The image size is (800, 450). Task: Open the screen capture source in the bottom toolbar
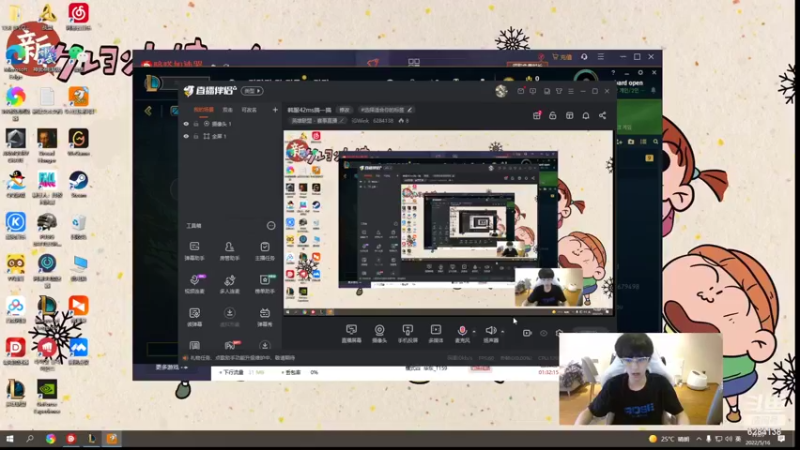click(x=351, y=333)
